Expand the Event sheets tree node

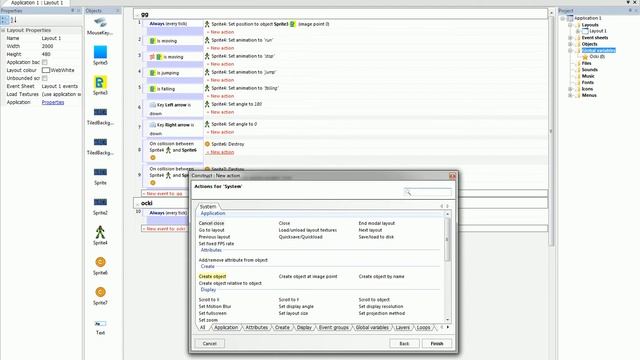(x=570, y=38)
